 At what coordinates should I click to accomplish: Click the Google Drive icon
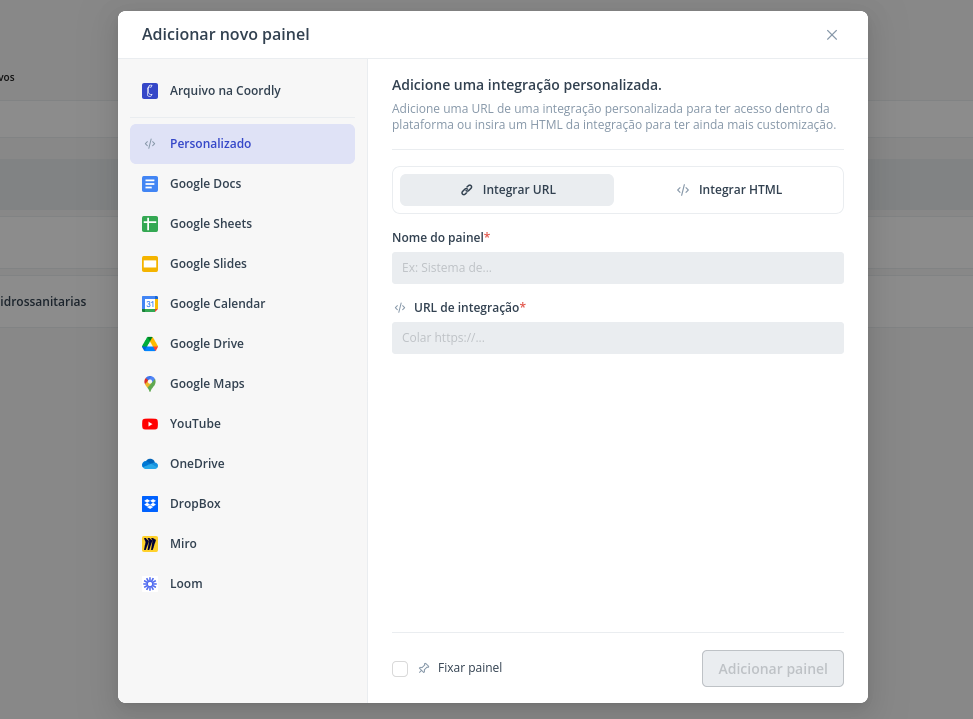click(x=150, y=344)
